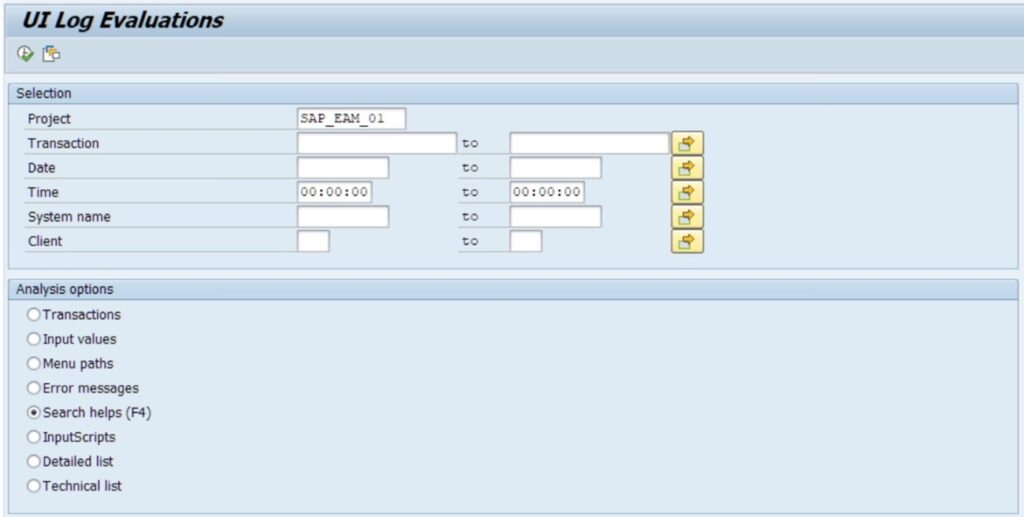The image size is (1024, 517).
Task: Click the Project input field
Action: (351, 119)
